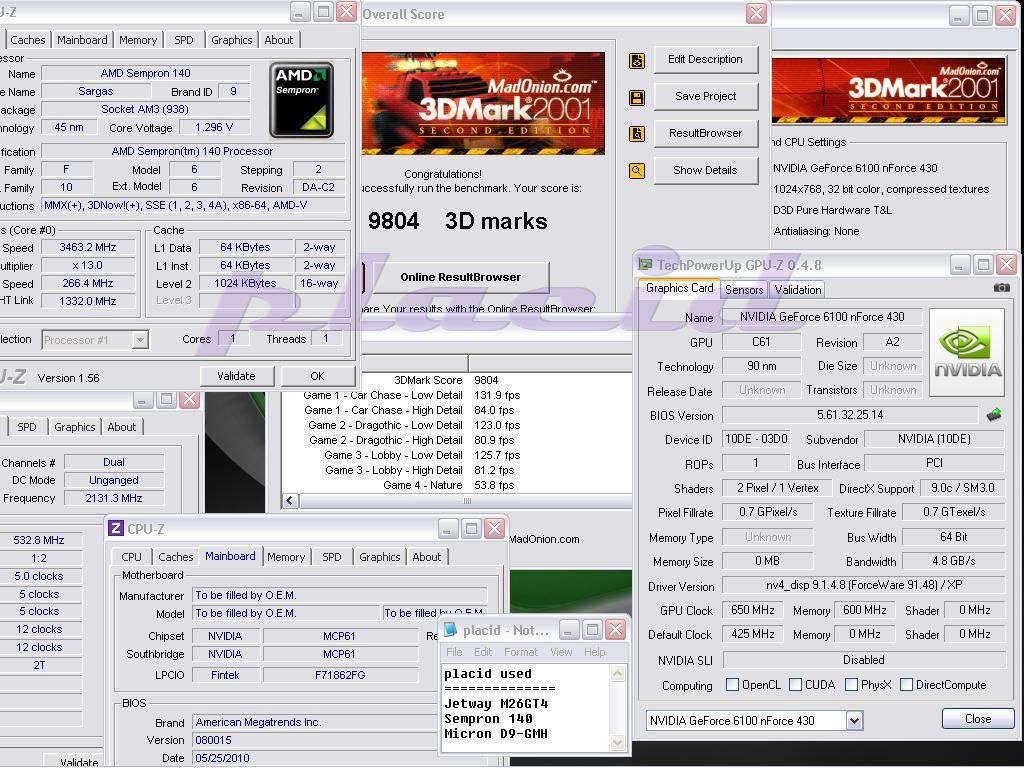The width and height of the screenshot is (1024, 768).
Task: Click the BIOS Version field in GPU-Z
Action: coord(850,415)
